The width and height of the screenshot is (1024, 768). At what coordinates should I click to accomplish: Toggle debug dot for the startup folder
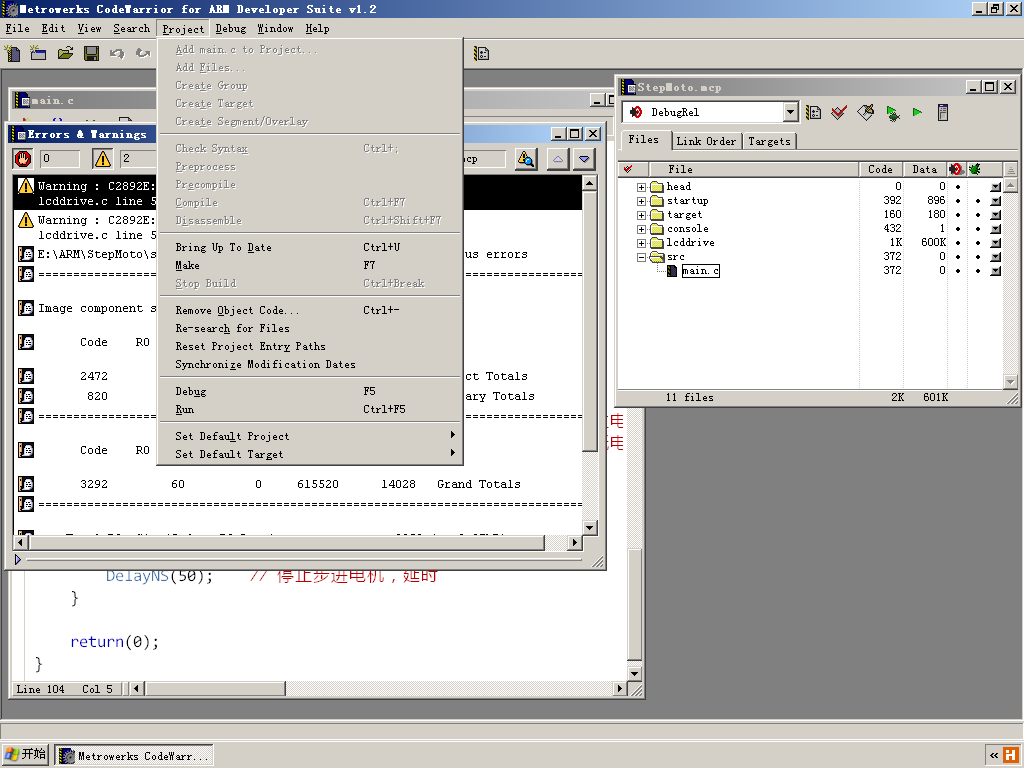point(978,201)
